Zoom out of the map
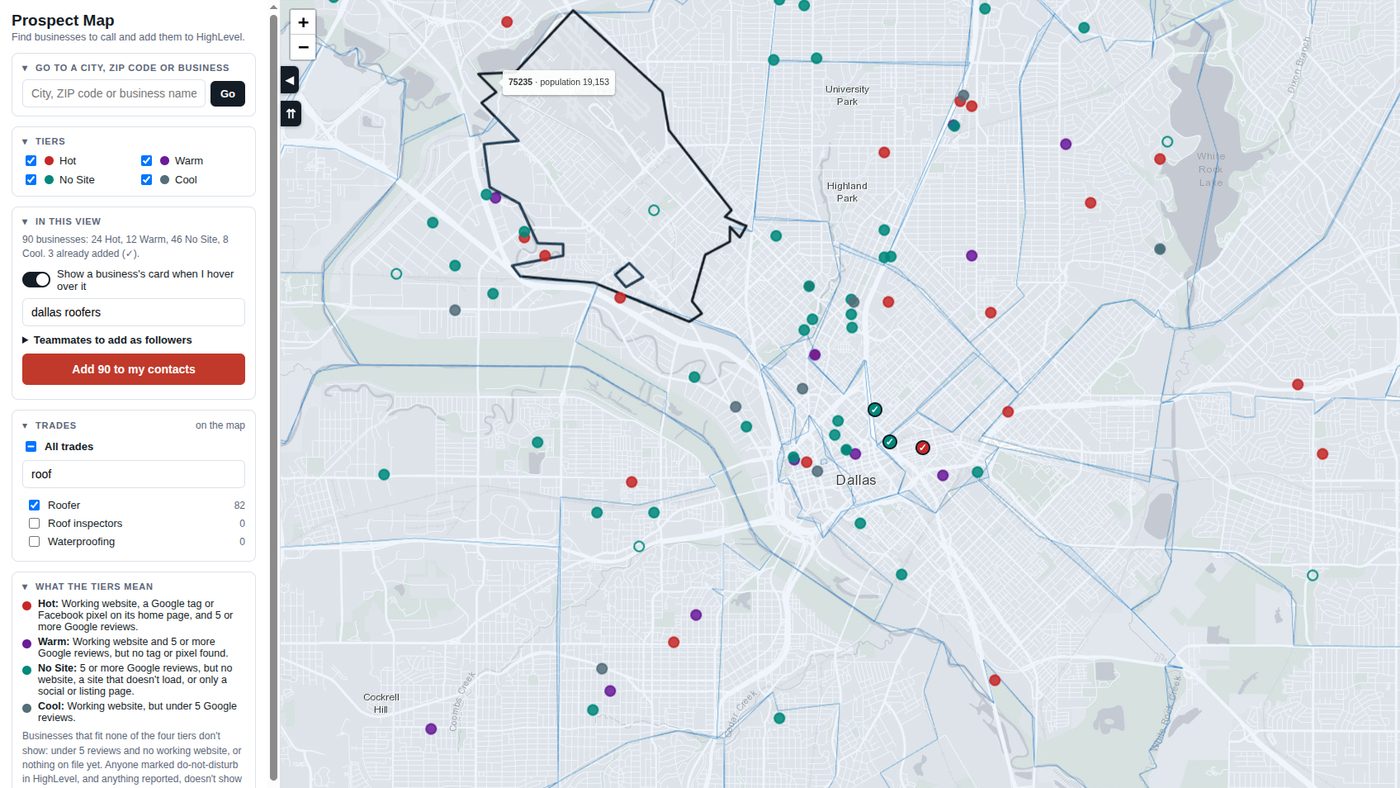Viewport: 1400px width, 788px height. (x=303, y=47)
